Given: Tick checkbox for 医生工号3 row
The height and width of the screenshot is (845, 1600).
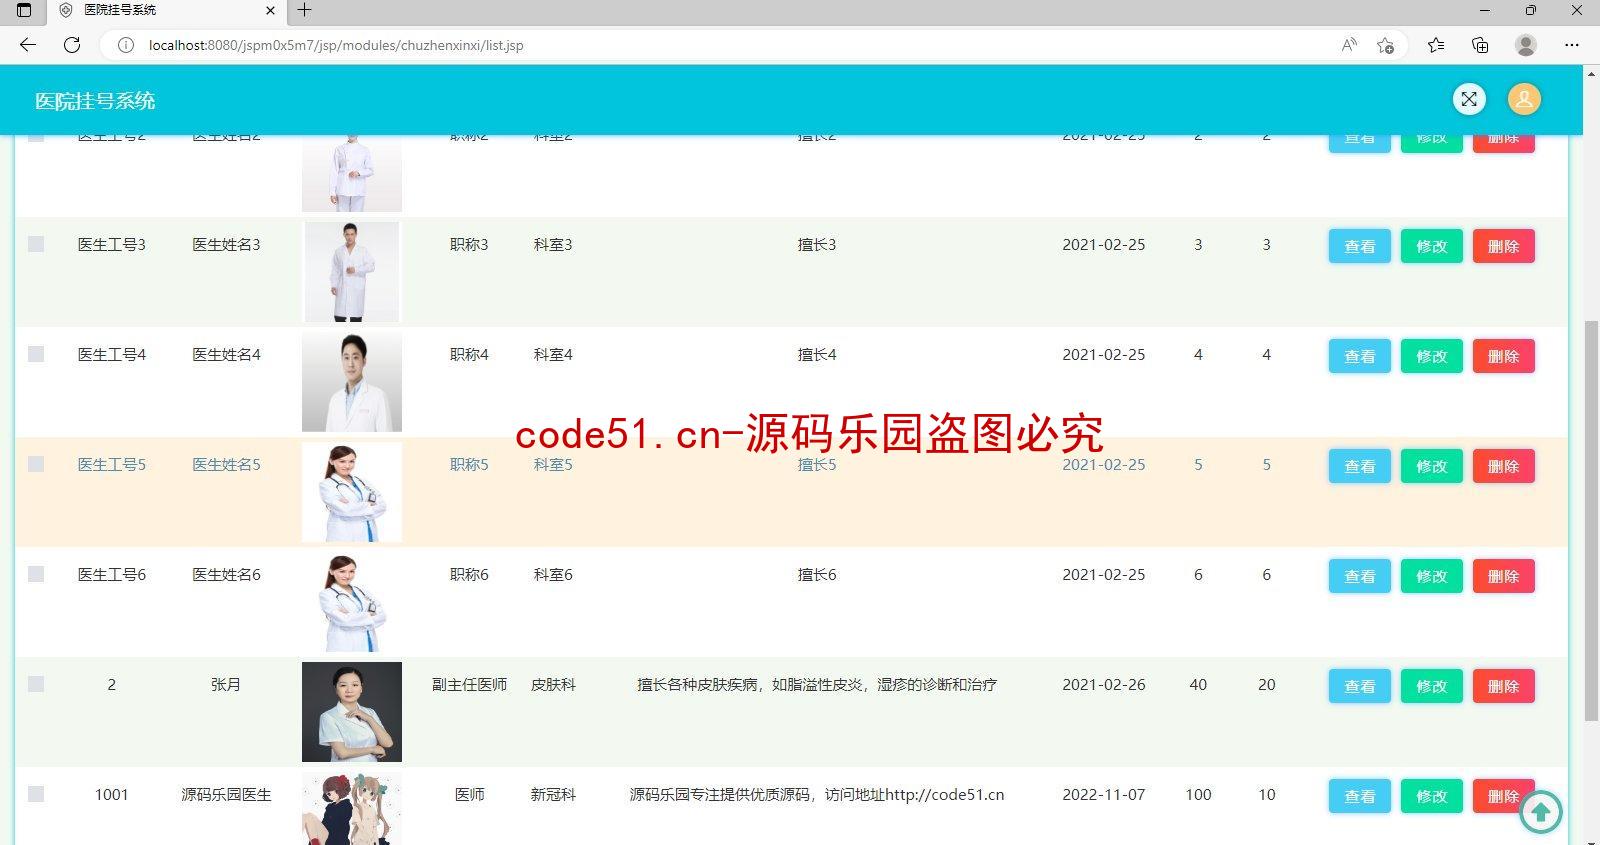Looking at the screenshot, I should pos(36,244).
